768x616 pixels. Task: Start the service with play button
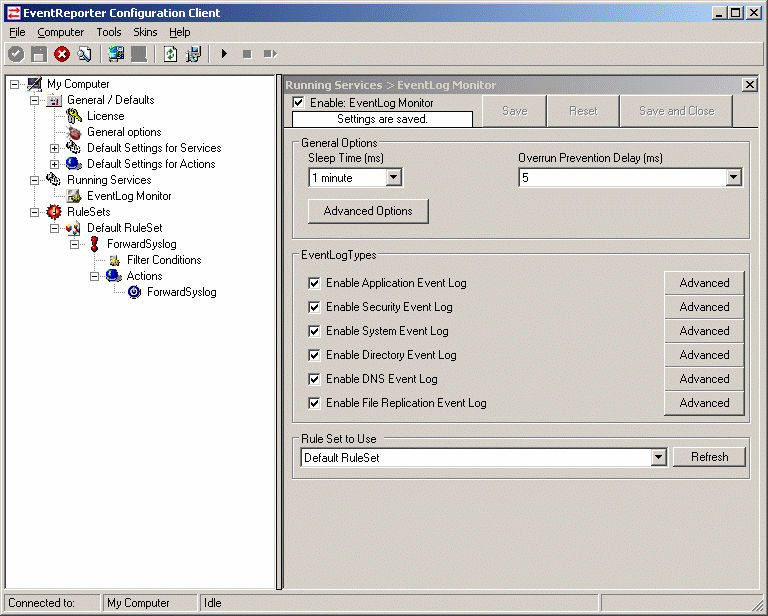coord(224,54)
